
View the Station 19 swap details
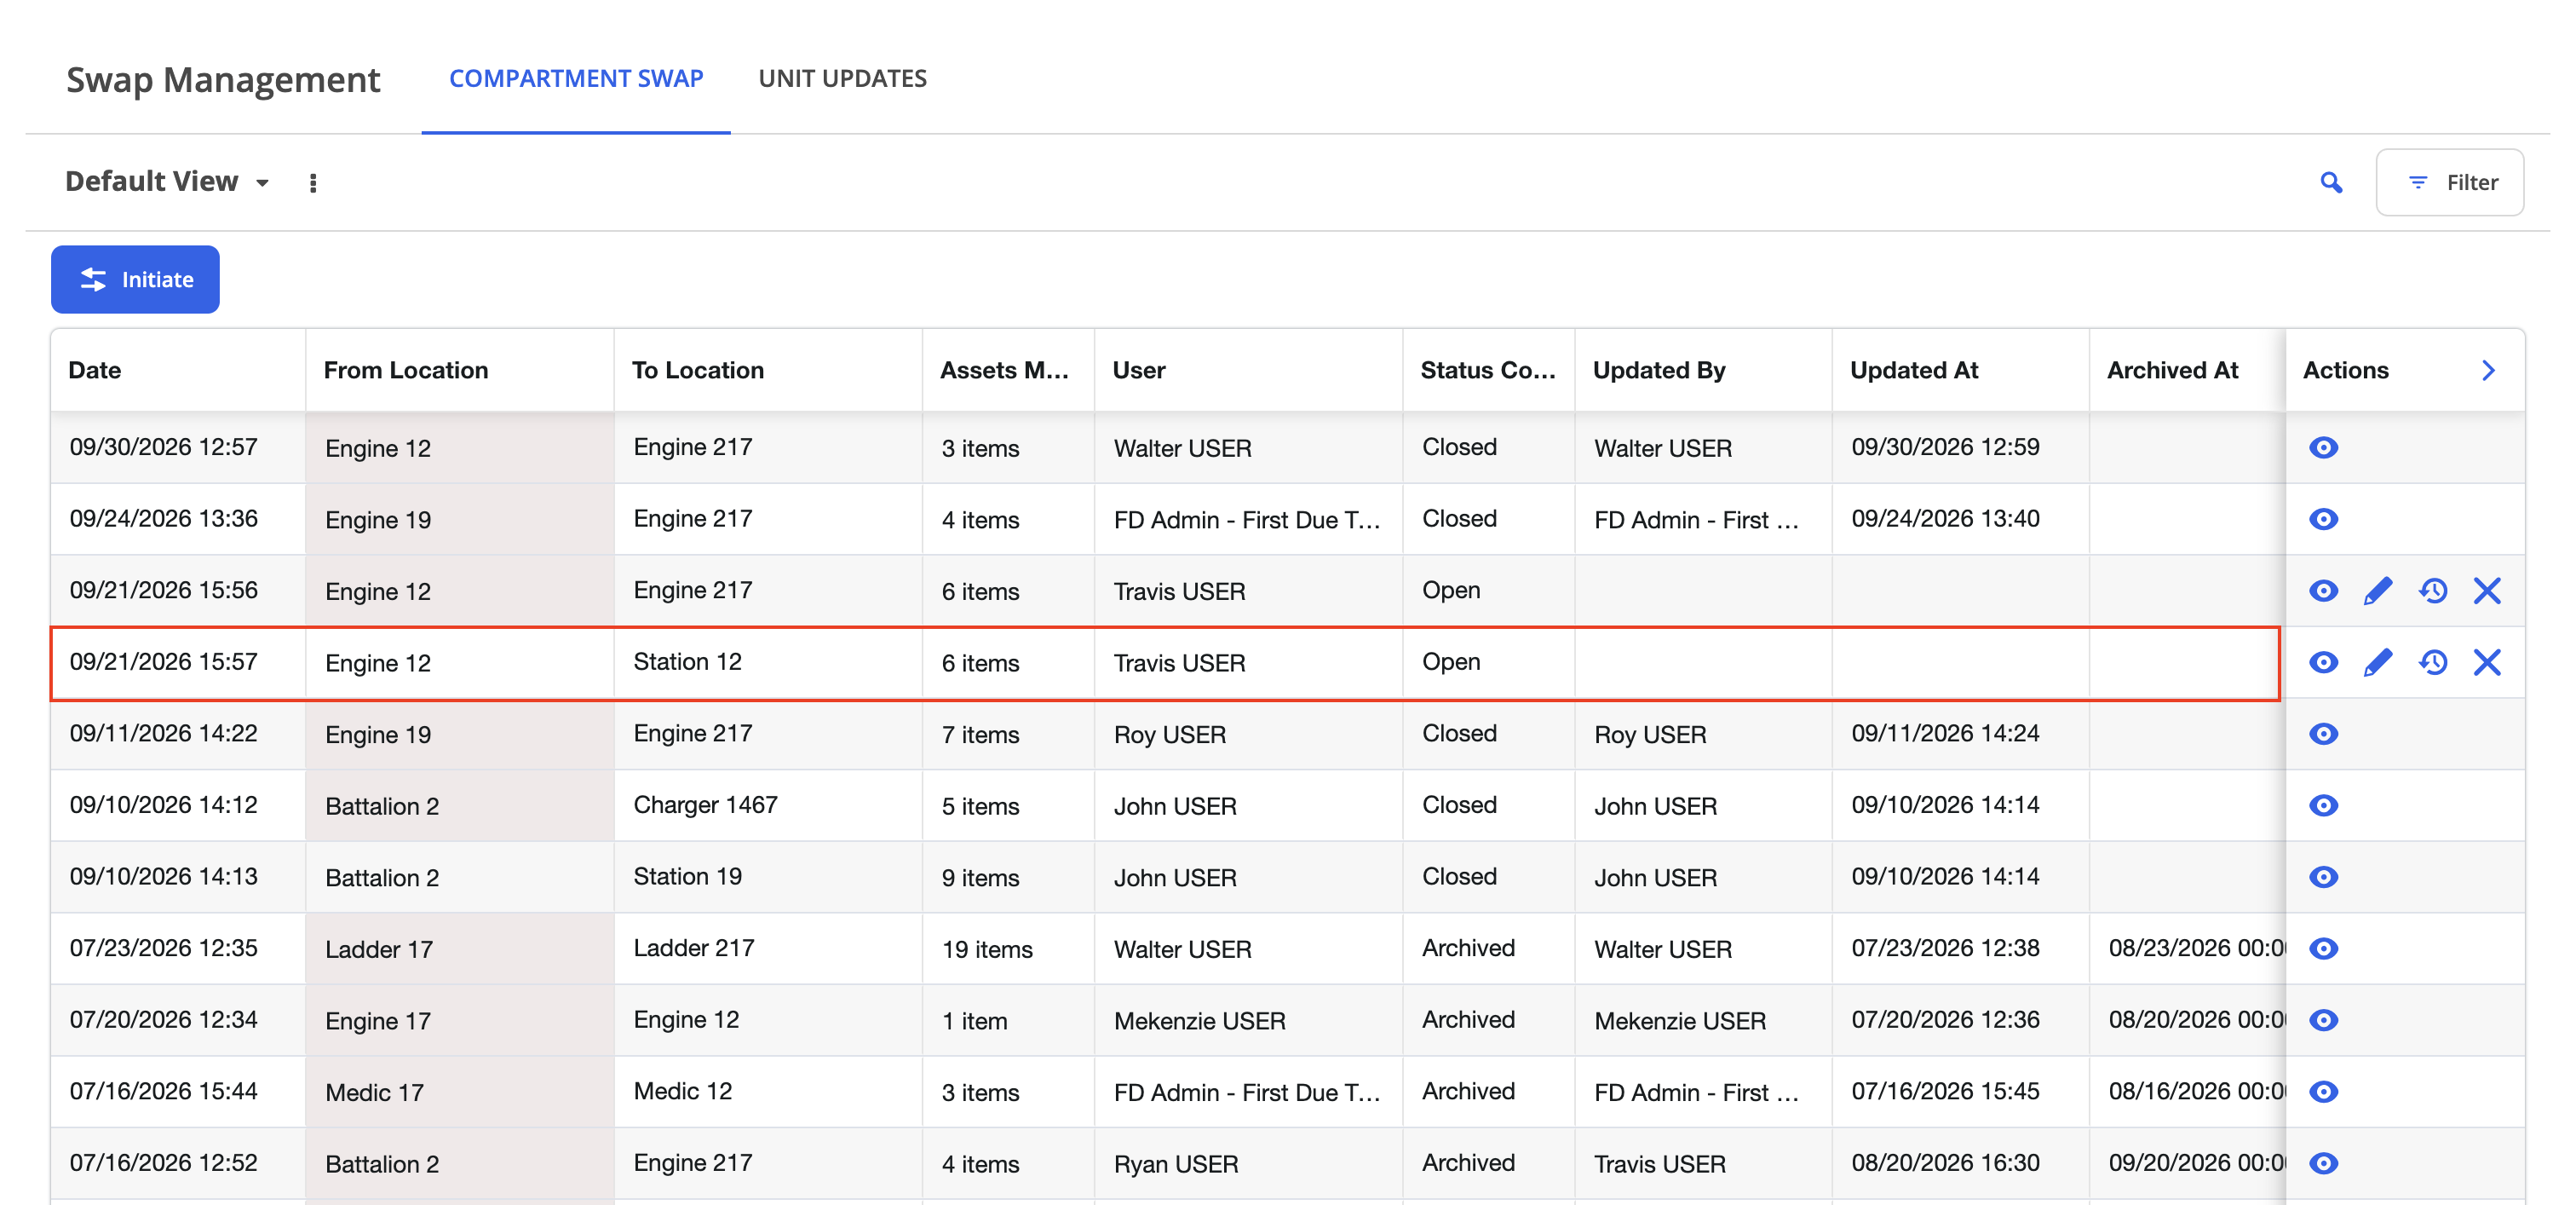click(2323, 877)
